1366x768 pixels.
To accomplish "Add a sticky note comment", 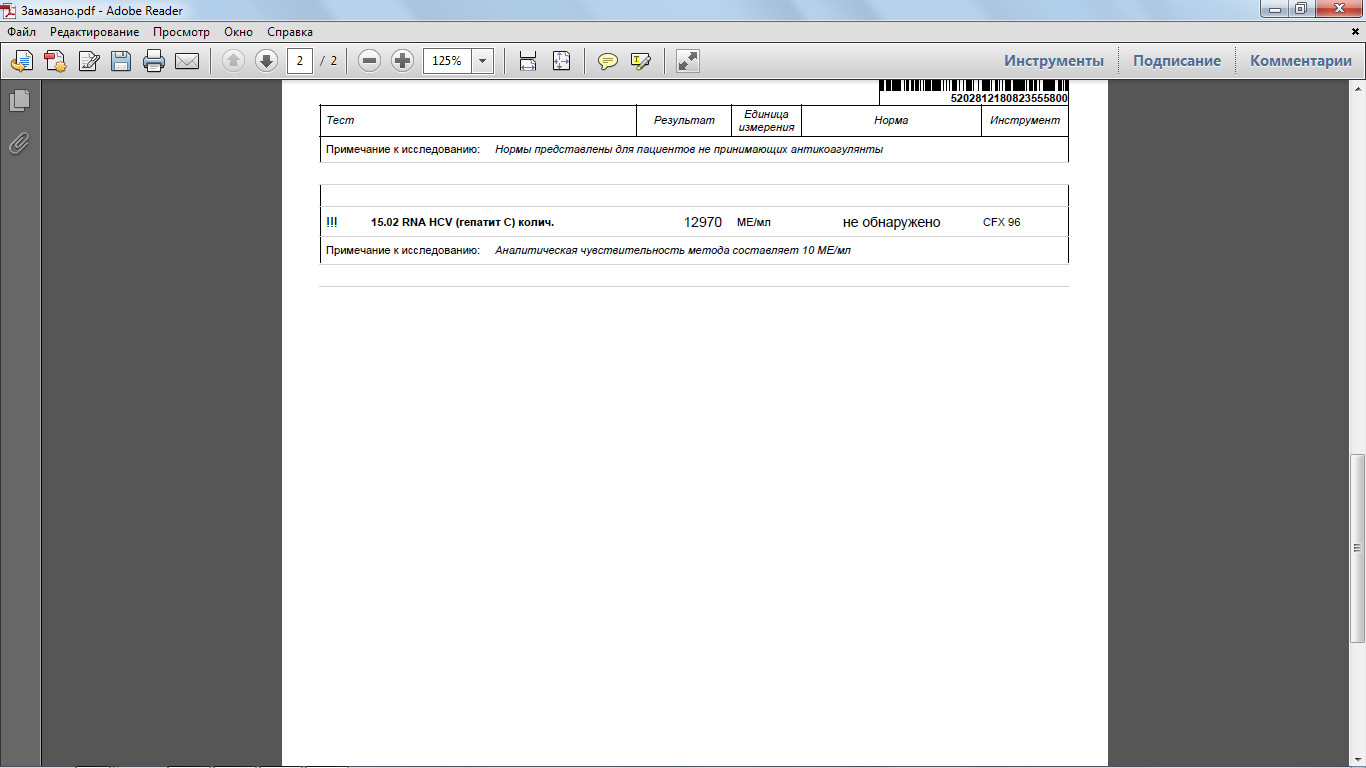I will pos(607,61).
